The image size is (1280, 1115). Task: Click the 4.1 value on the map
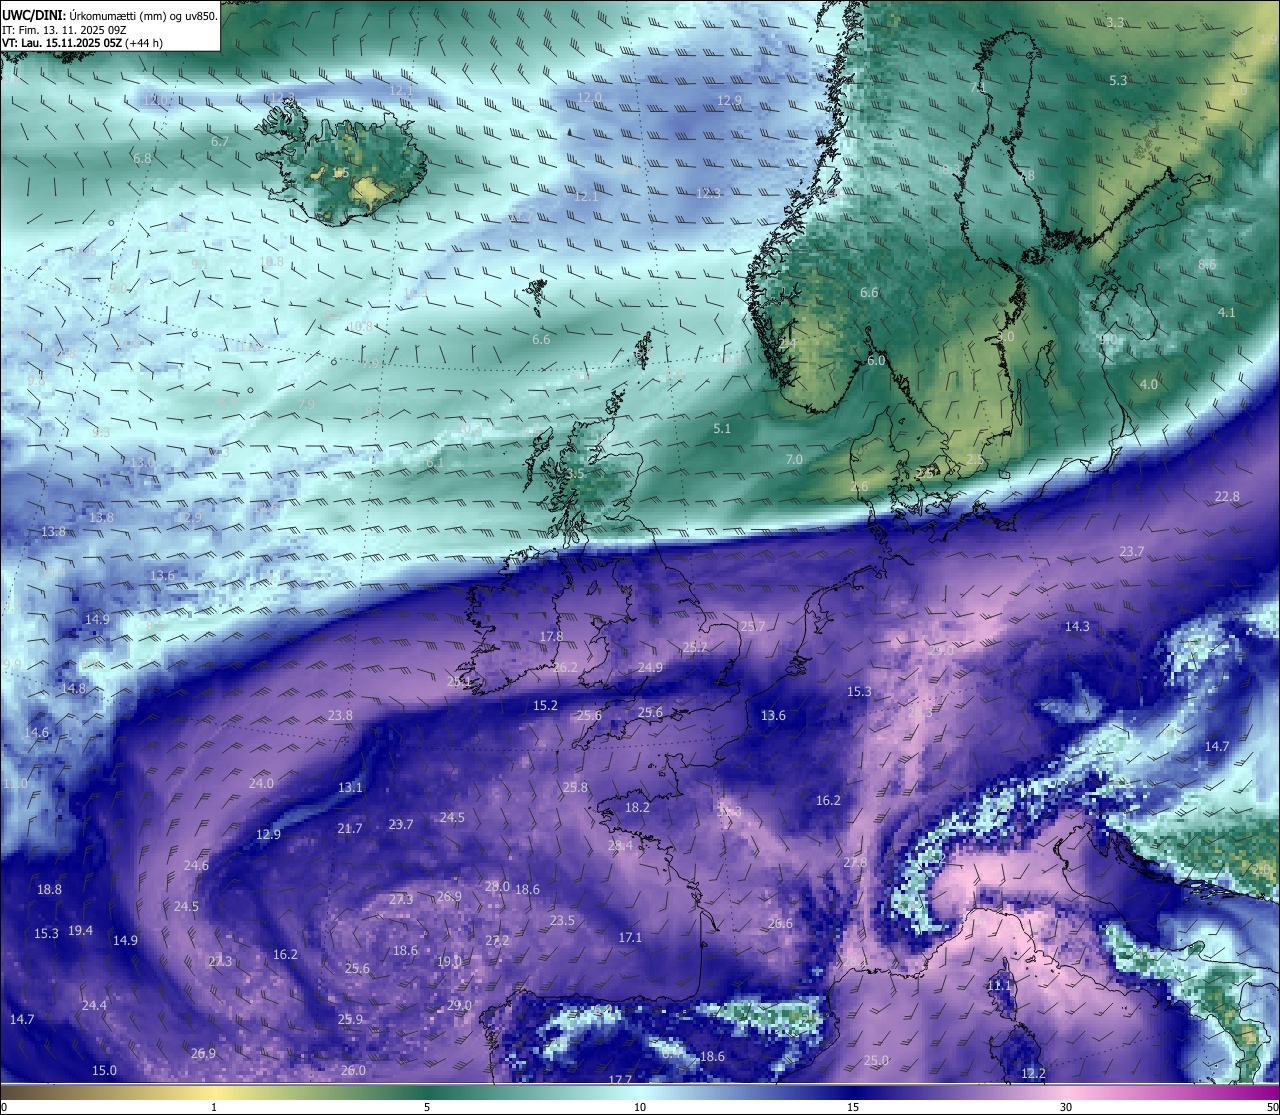pyautogui.click(x=1227, y=312)
